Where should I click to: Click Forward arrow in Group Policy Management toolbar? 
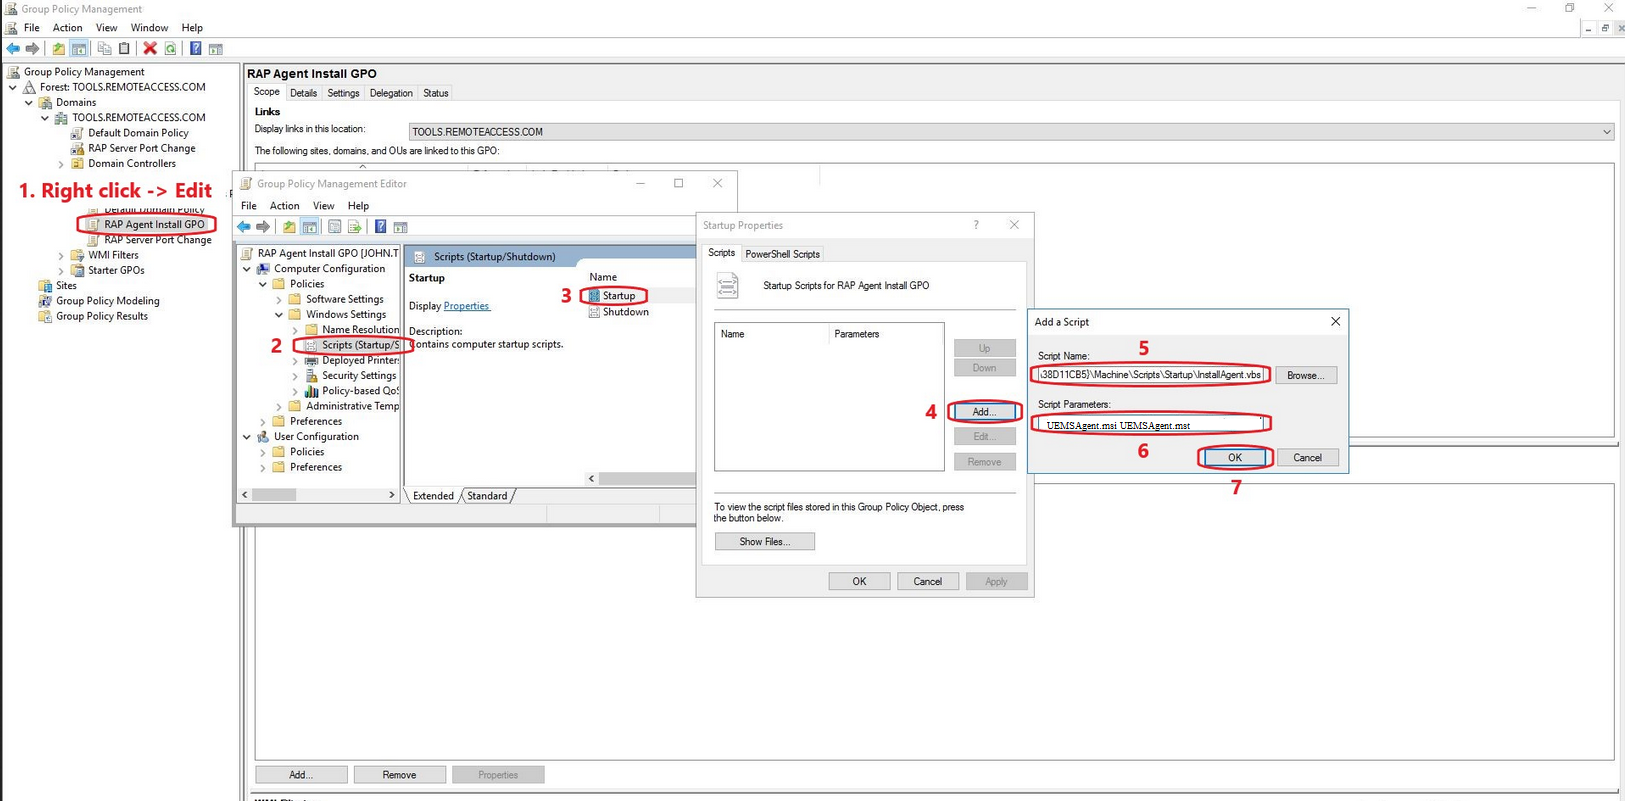point(32,48)
